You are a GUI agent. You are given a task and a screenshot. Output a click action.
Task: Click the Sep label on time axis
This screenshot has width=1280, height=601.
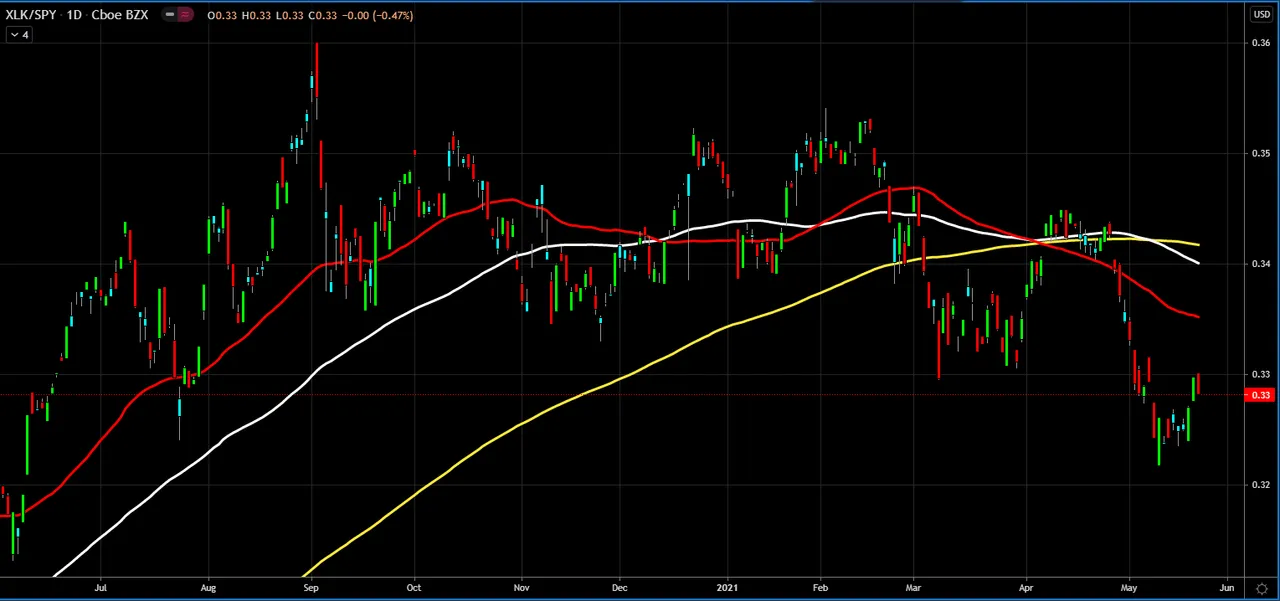coord(310,588)
